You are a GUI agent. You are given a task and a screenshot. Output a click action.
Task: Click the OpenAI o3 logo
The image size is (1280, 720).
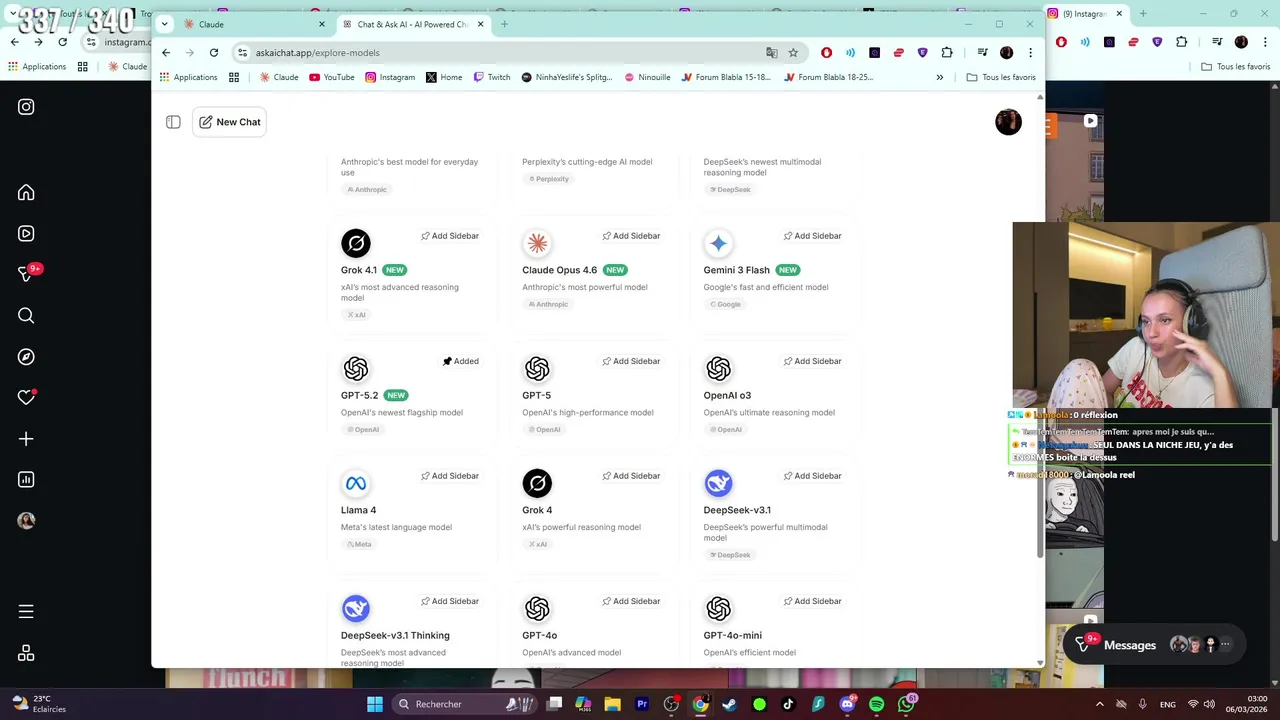[x=718, y=369]
